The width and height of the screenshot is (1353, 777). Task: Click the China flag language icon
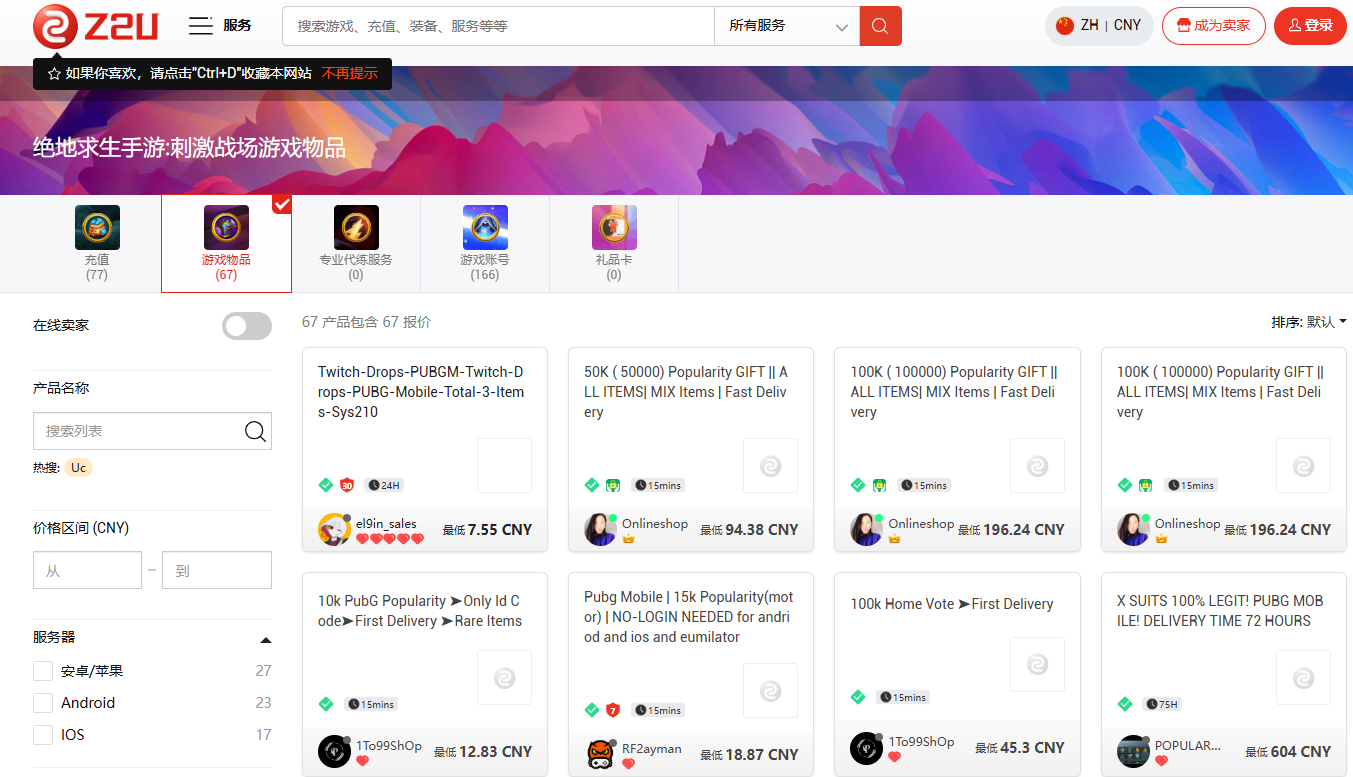point(1065,25)
